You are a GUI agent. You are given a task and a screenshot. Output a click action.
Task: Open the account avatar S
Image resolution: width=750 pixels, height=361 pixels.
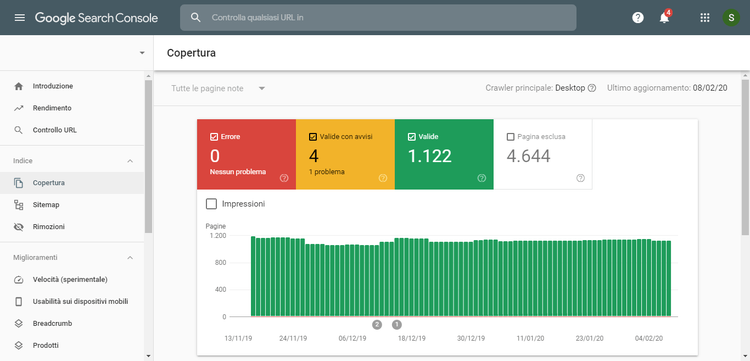(x=731, y=18)
